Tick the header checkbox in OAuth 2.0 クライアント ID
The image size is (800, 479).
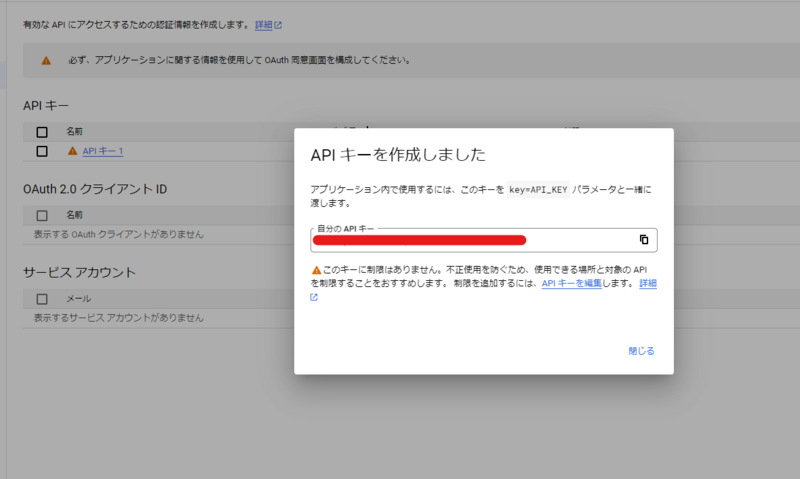pos(42,216)
